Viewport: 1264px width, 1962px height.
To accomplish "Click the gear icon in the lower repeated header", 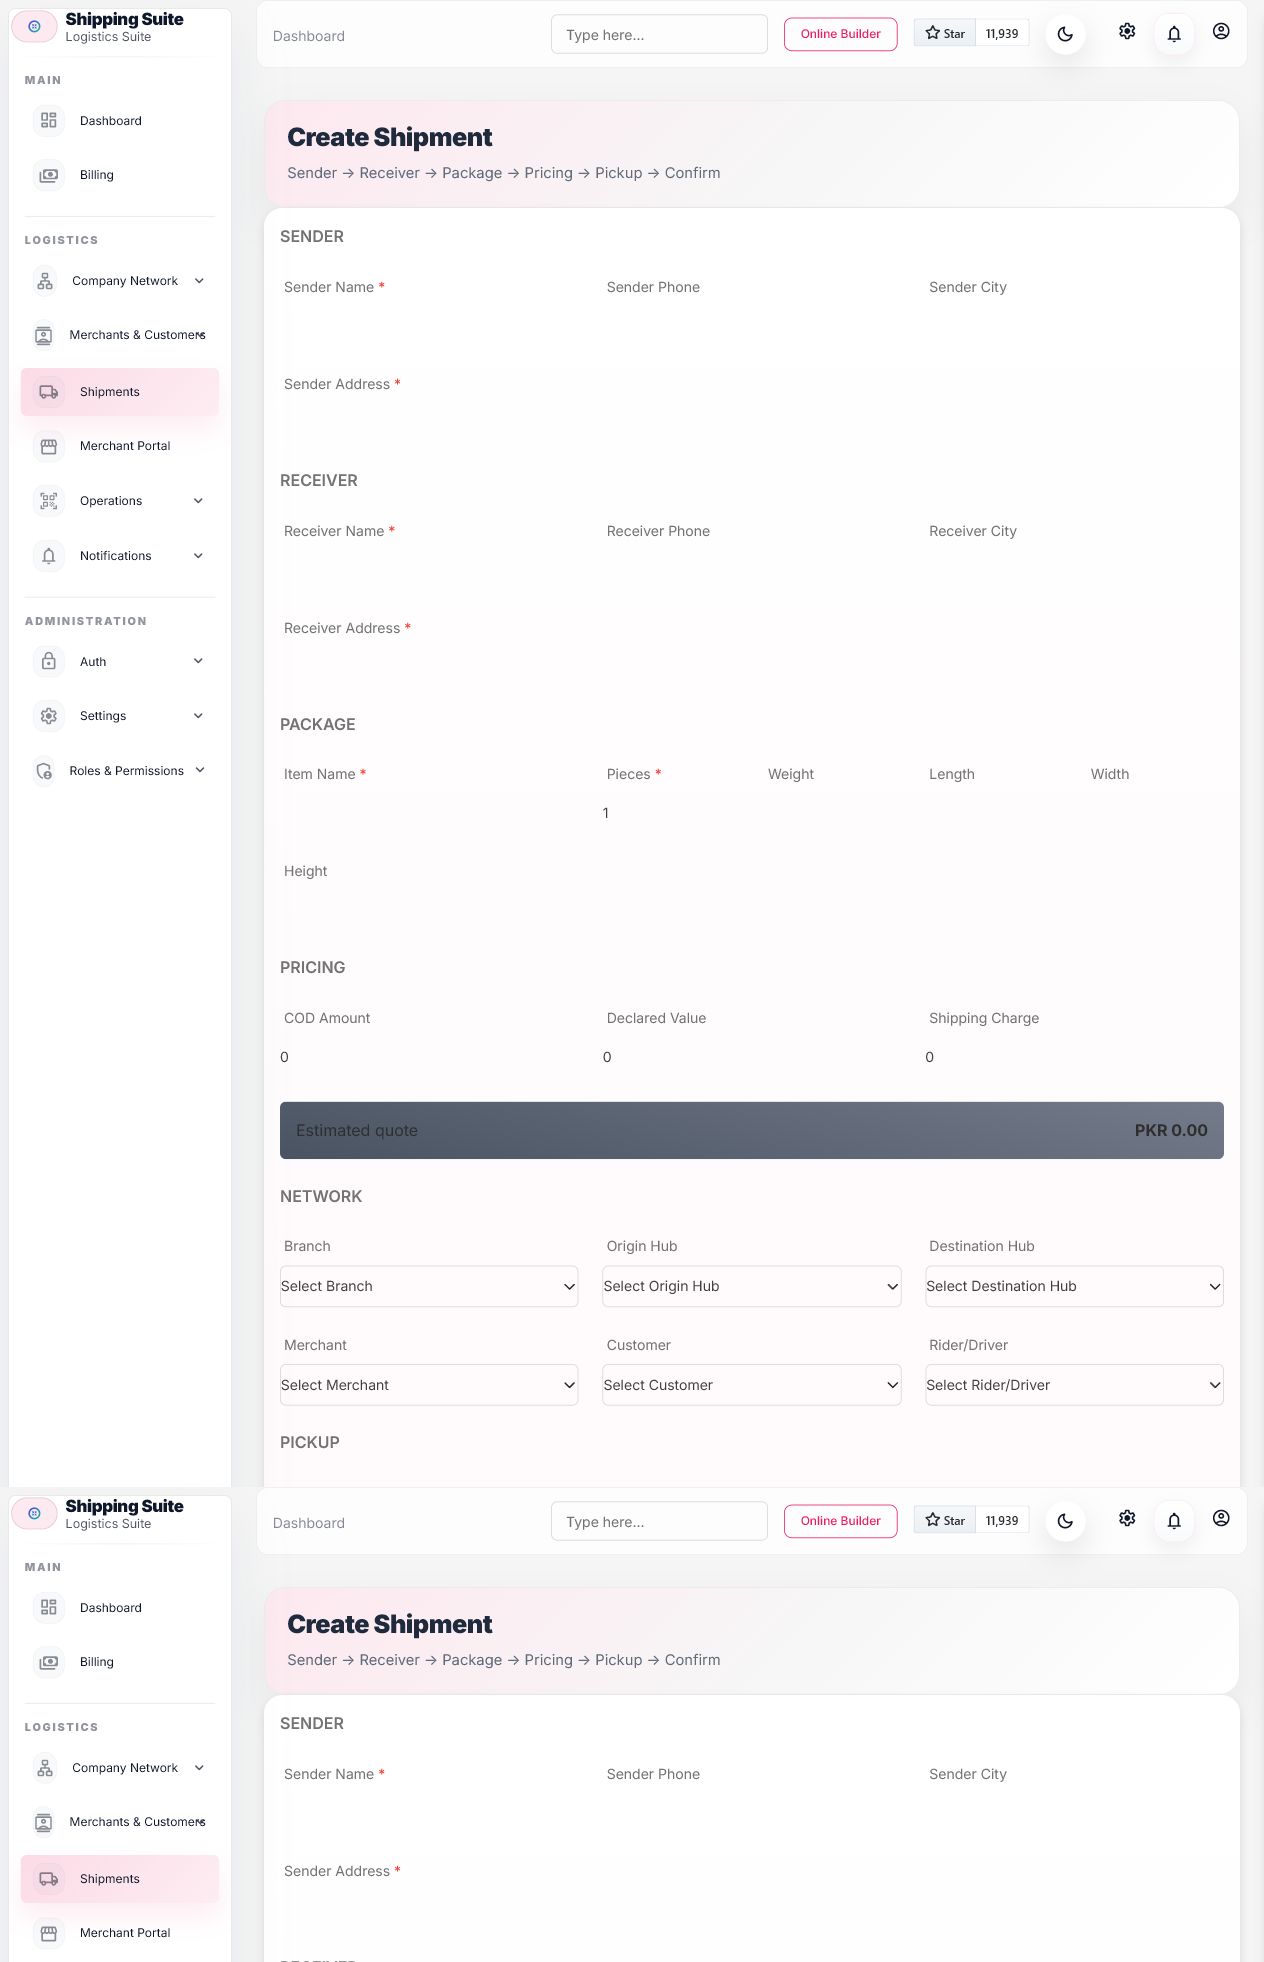I will (x=1127, y=1518).
